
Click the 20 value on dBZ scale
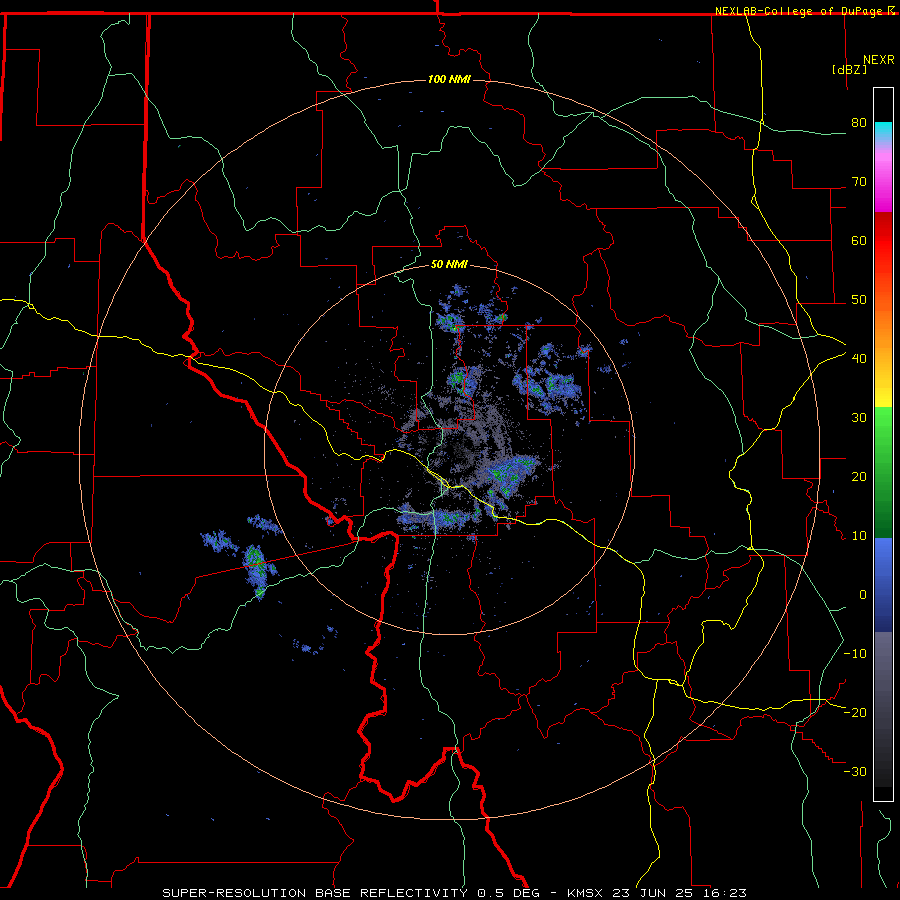[859, 477]
